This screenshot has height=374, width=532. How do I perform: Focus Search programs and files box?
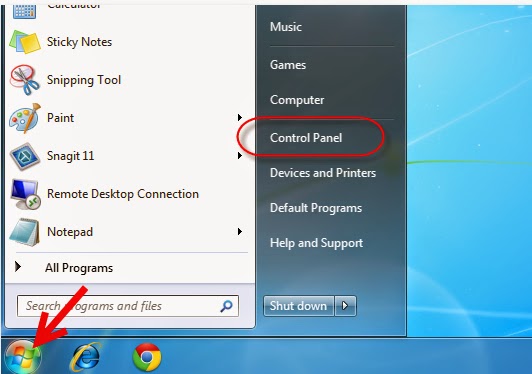click(128, 306)
